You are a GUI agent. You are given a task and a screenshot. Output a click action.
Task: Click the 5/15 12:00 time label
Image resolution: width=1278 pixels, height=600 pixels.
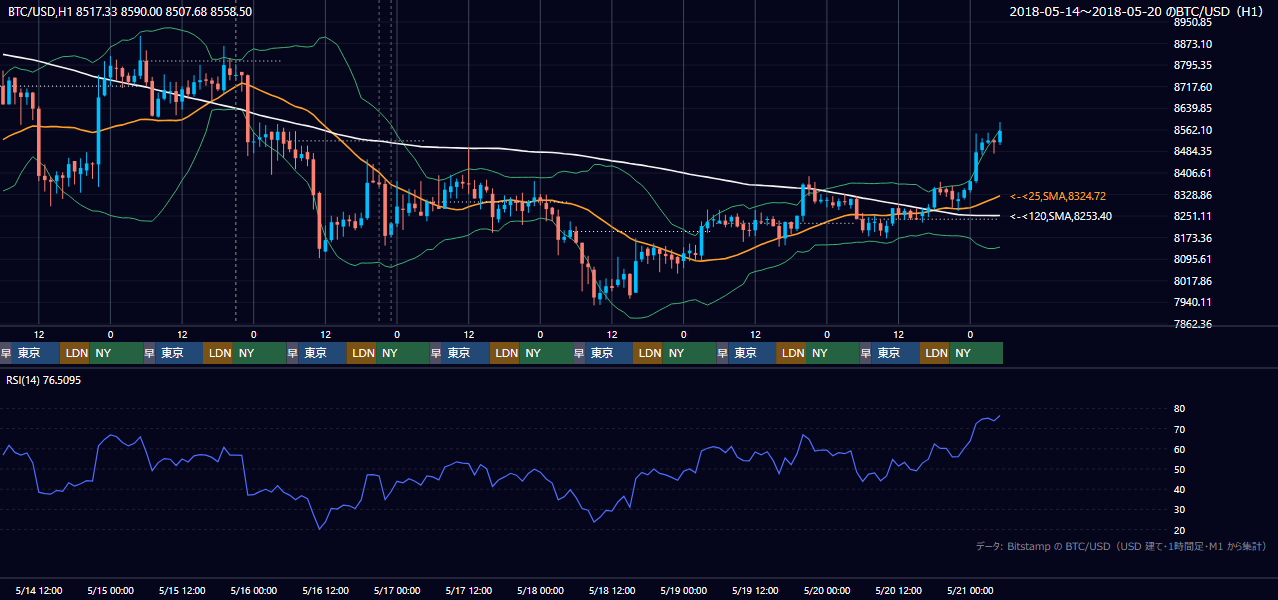[x=182, y=590]
